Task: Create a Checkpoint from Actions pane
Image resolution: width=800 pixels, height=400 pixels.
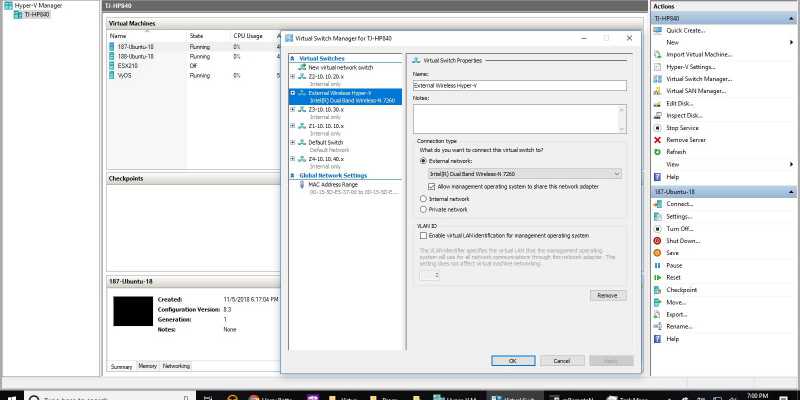Action: (x=682, y=290)
